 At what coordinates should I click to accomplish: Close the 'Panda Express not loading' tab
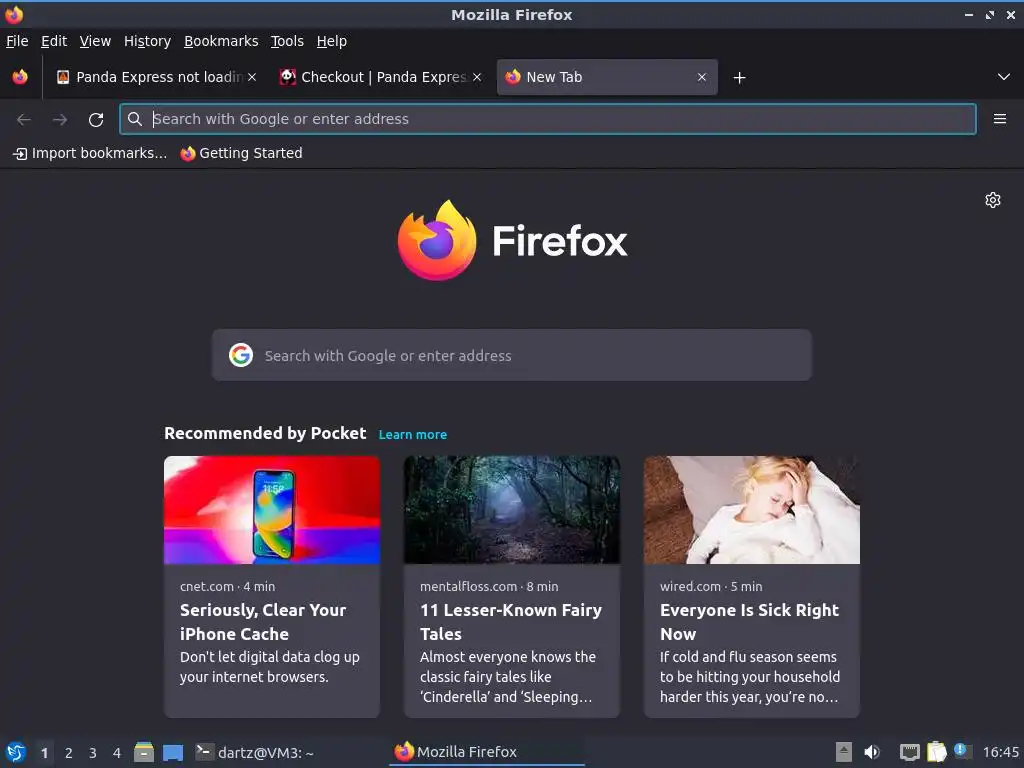252,77
